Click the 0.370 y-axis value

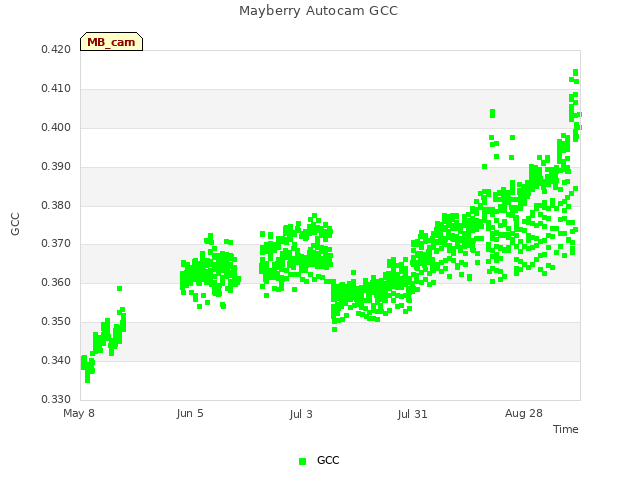tap(56, 243)
